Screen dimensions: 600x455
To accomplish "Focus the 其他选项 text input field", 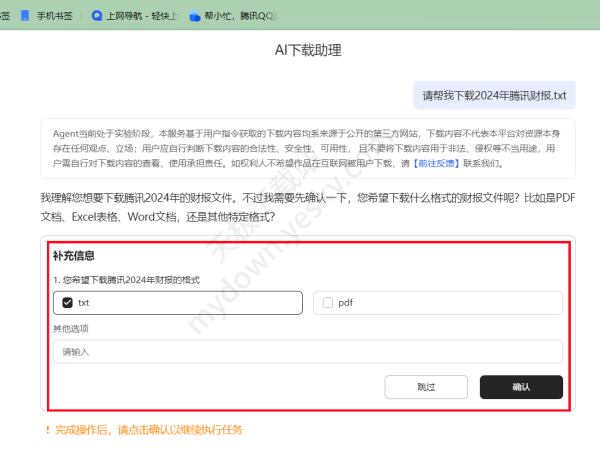I will coord(307,352).
